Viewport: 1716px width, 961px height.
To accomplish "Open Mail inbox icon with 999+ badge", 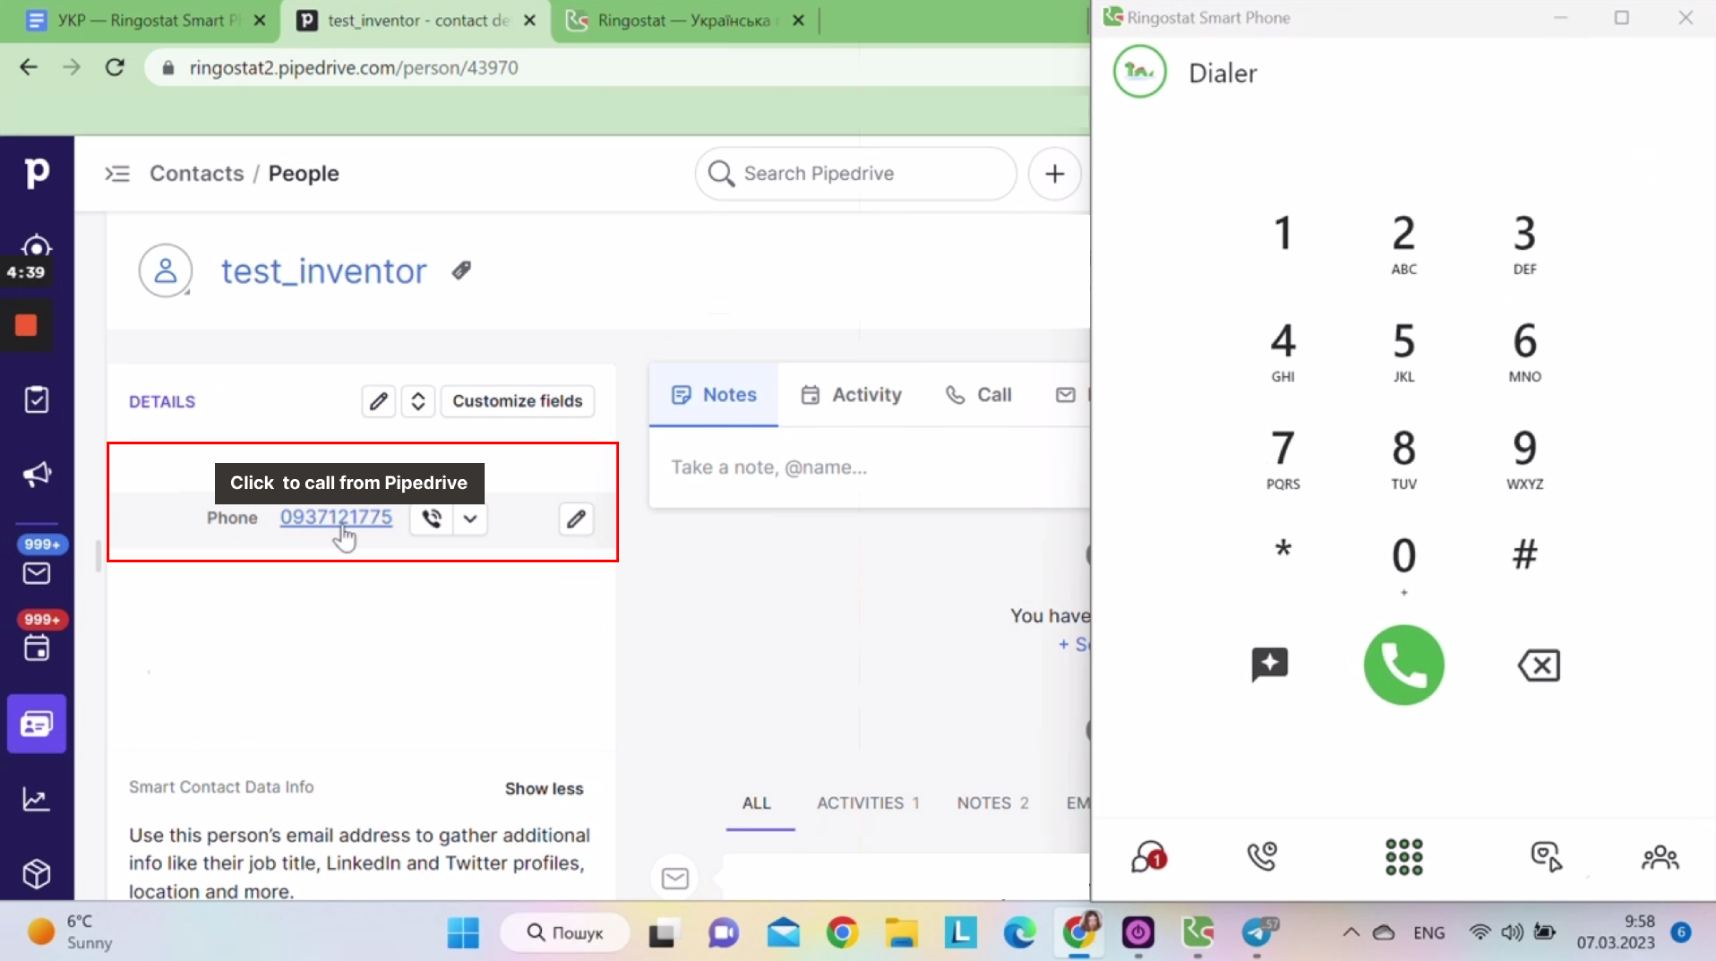I will [x=37, y=573].
